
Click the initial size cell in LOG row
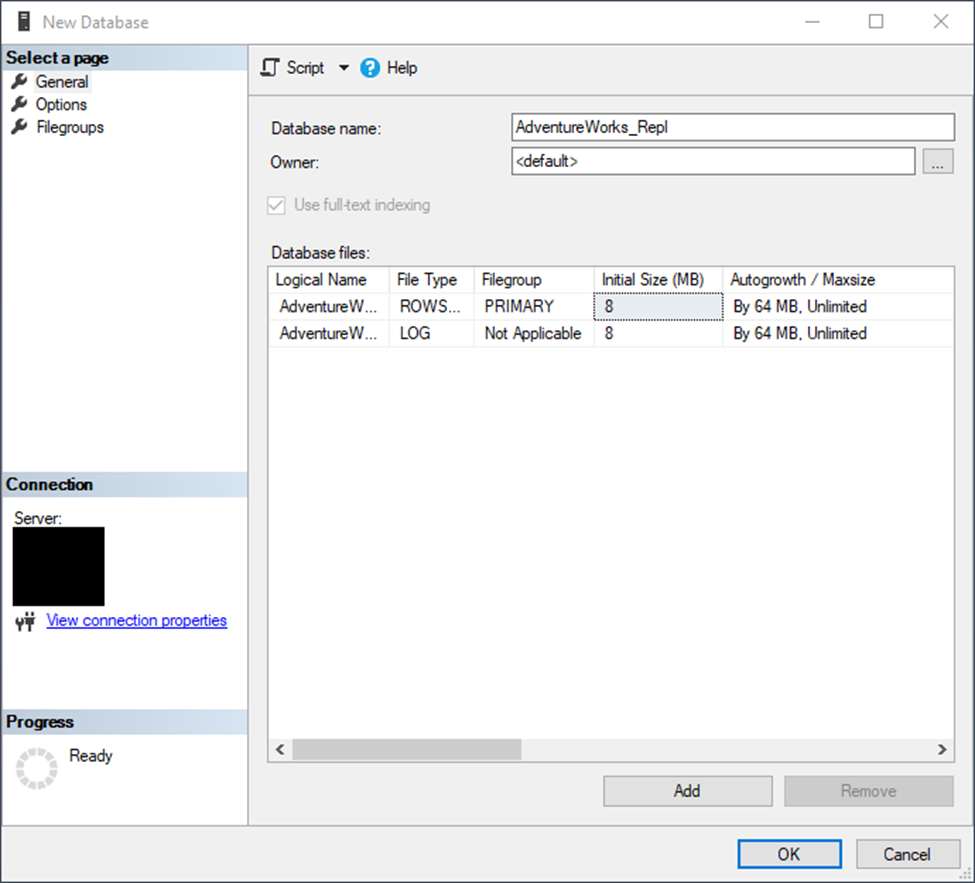(658, 333)
